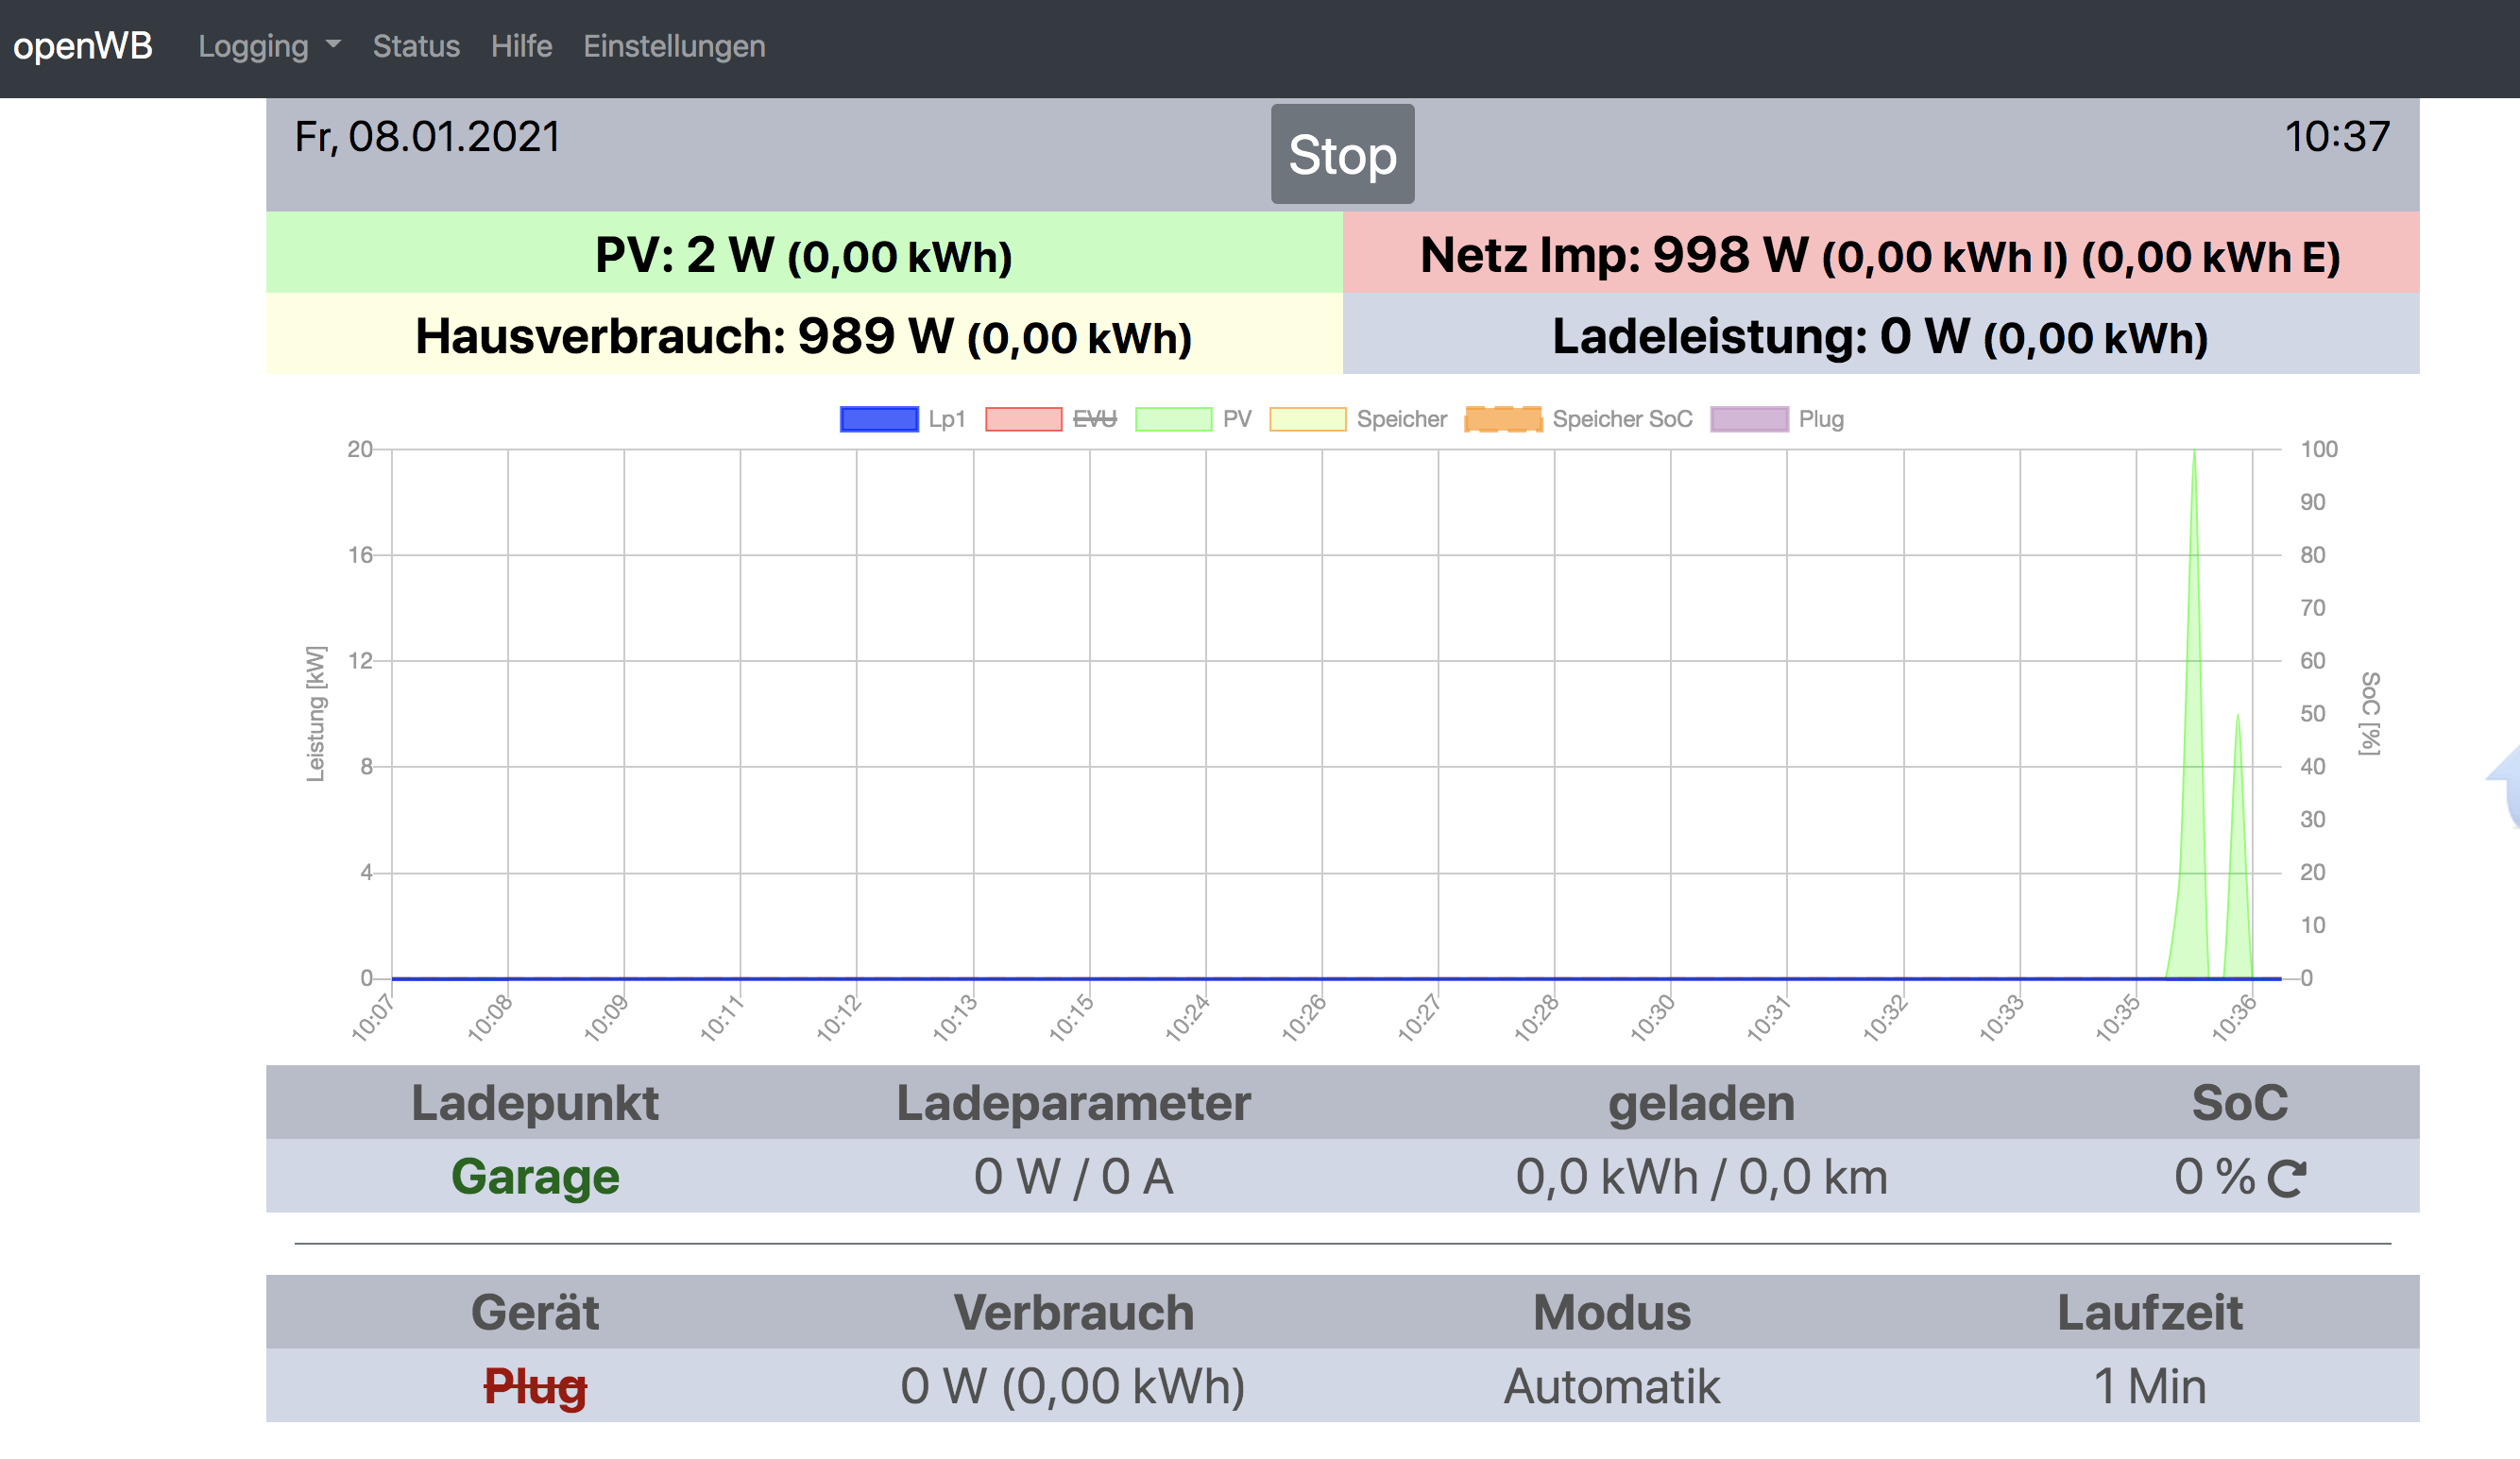The height and width of the screenshot is (1459, 2520).
Task: Hide the PV dataset in chart
Action: click(x=1194, y=419)
